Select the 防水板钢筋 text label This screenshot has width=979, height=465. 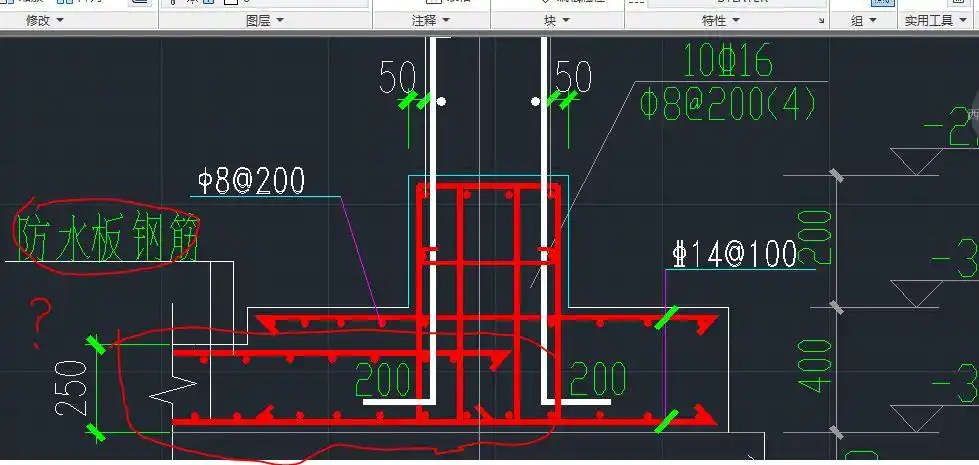click(x=107, y=239)
